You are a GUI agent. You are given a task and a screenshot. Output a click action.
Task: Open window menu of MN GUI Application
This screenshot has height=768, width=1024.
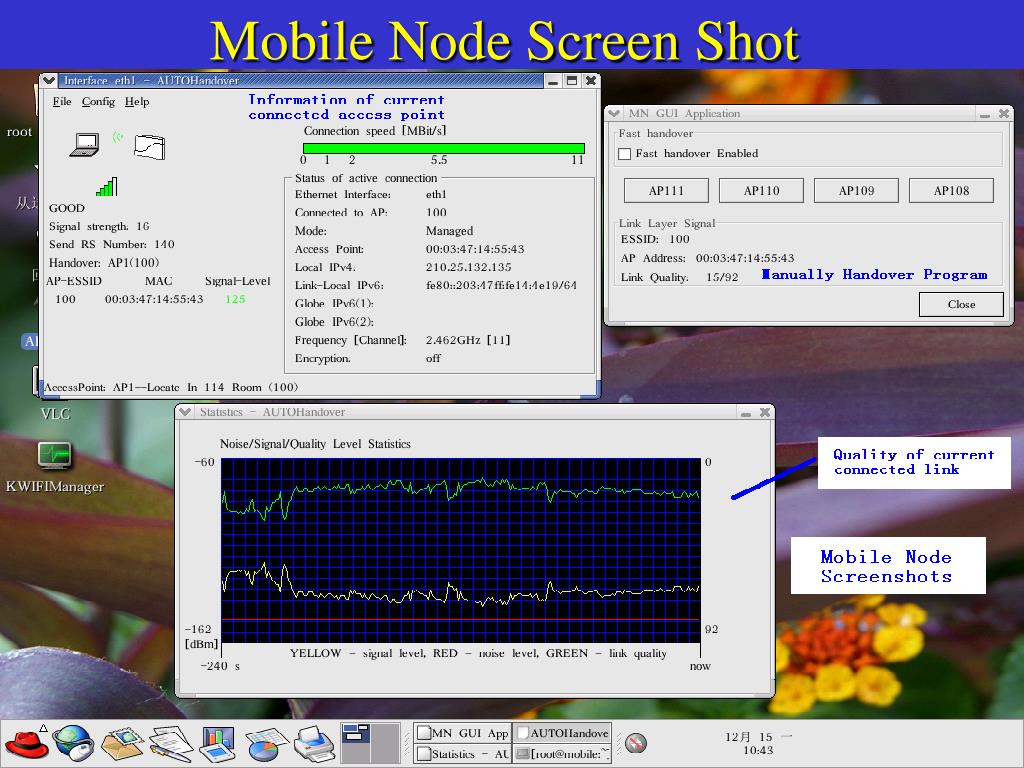click(x=614, y=113)
